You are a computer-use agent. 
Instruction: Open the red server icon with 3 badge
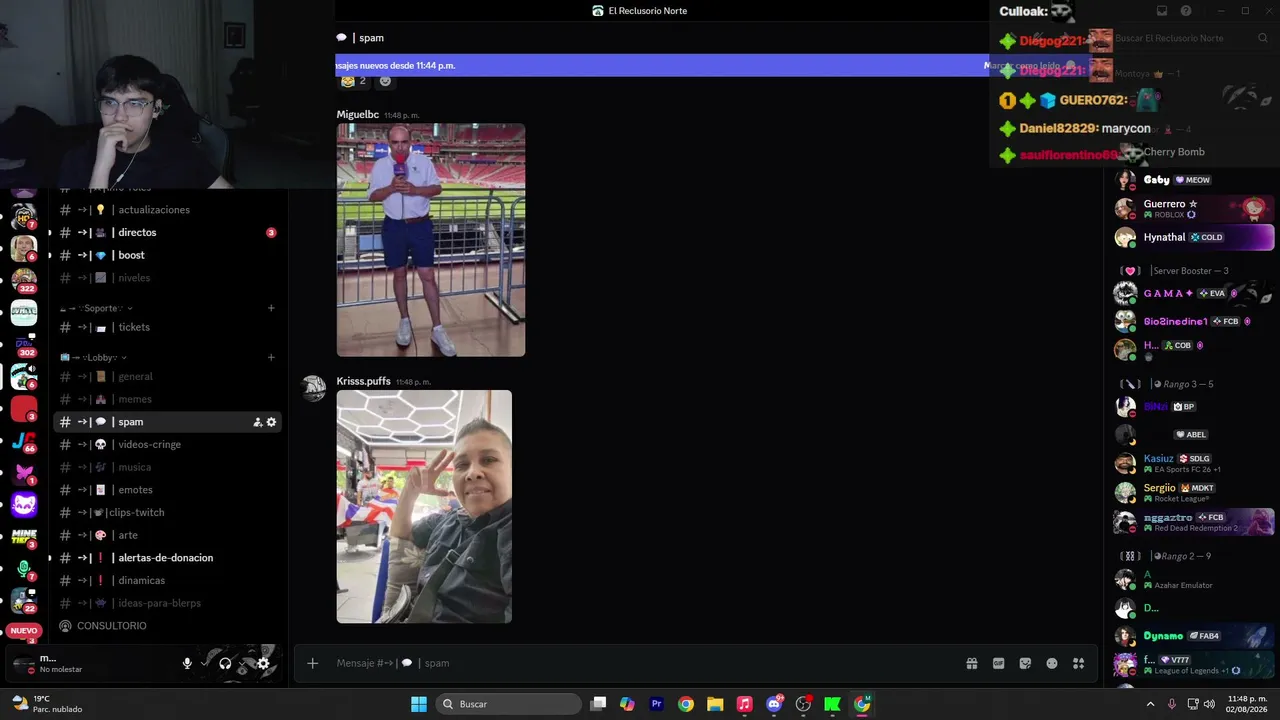point(24,409)
